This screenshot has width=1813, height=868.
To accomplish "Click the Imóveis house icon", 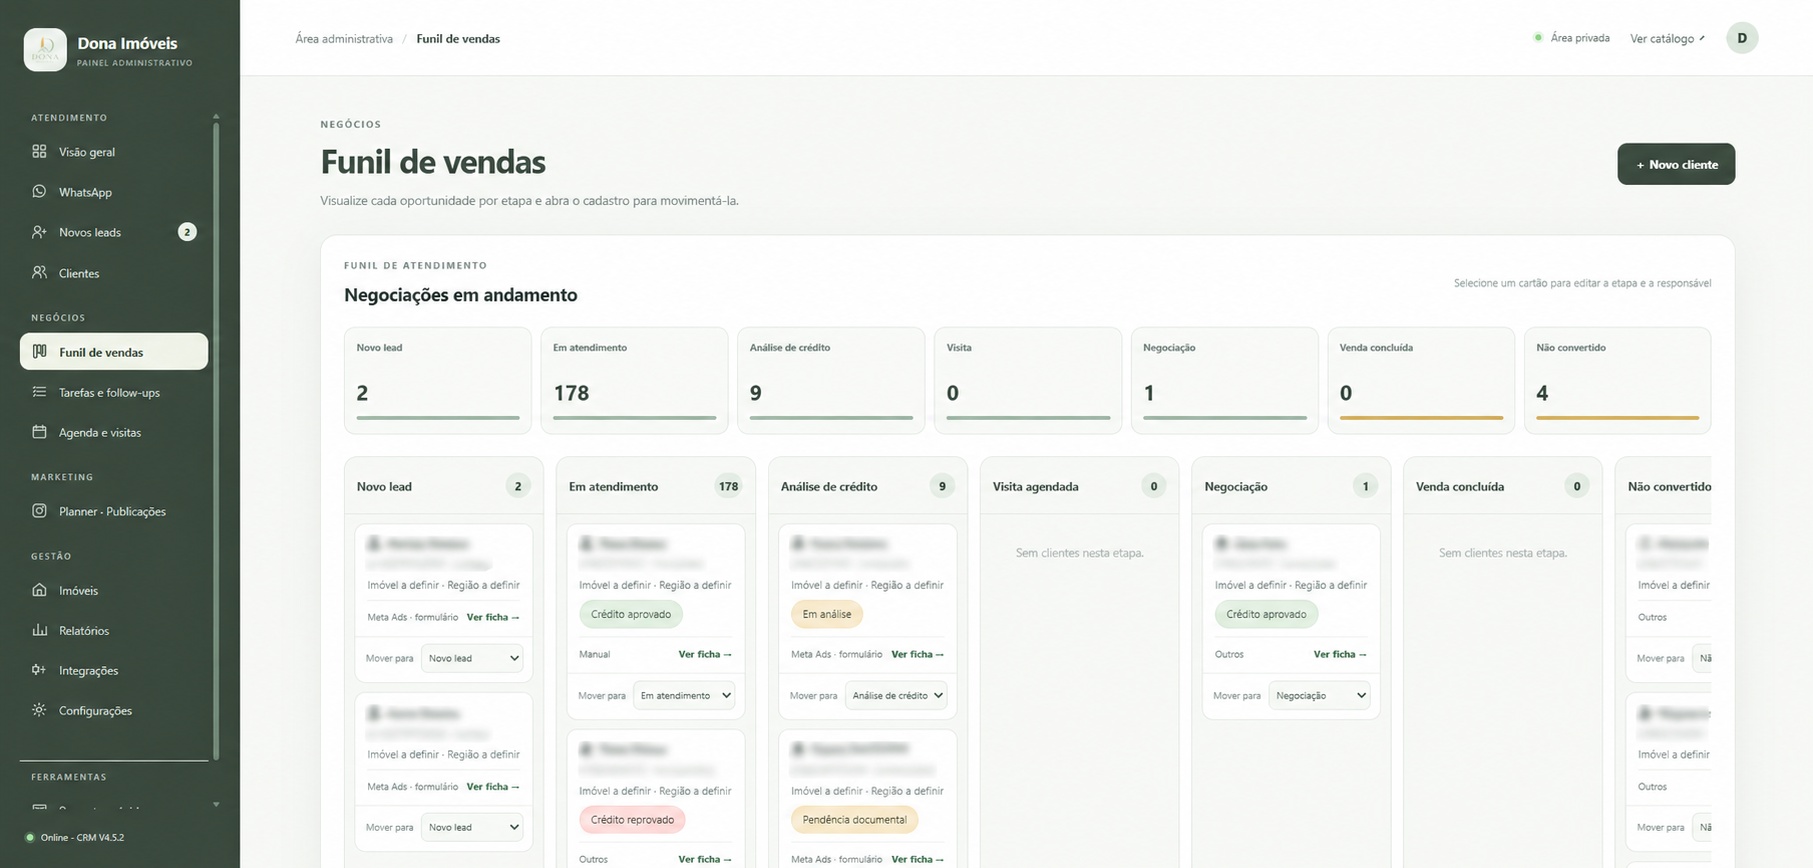I will pyautogui.click(x=39, y=590).
